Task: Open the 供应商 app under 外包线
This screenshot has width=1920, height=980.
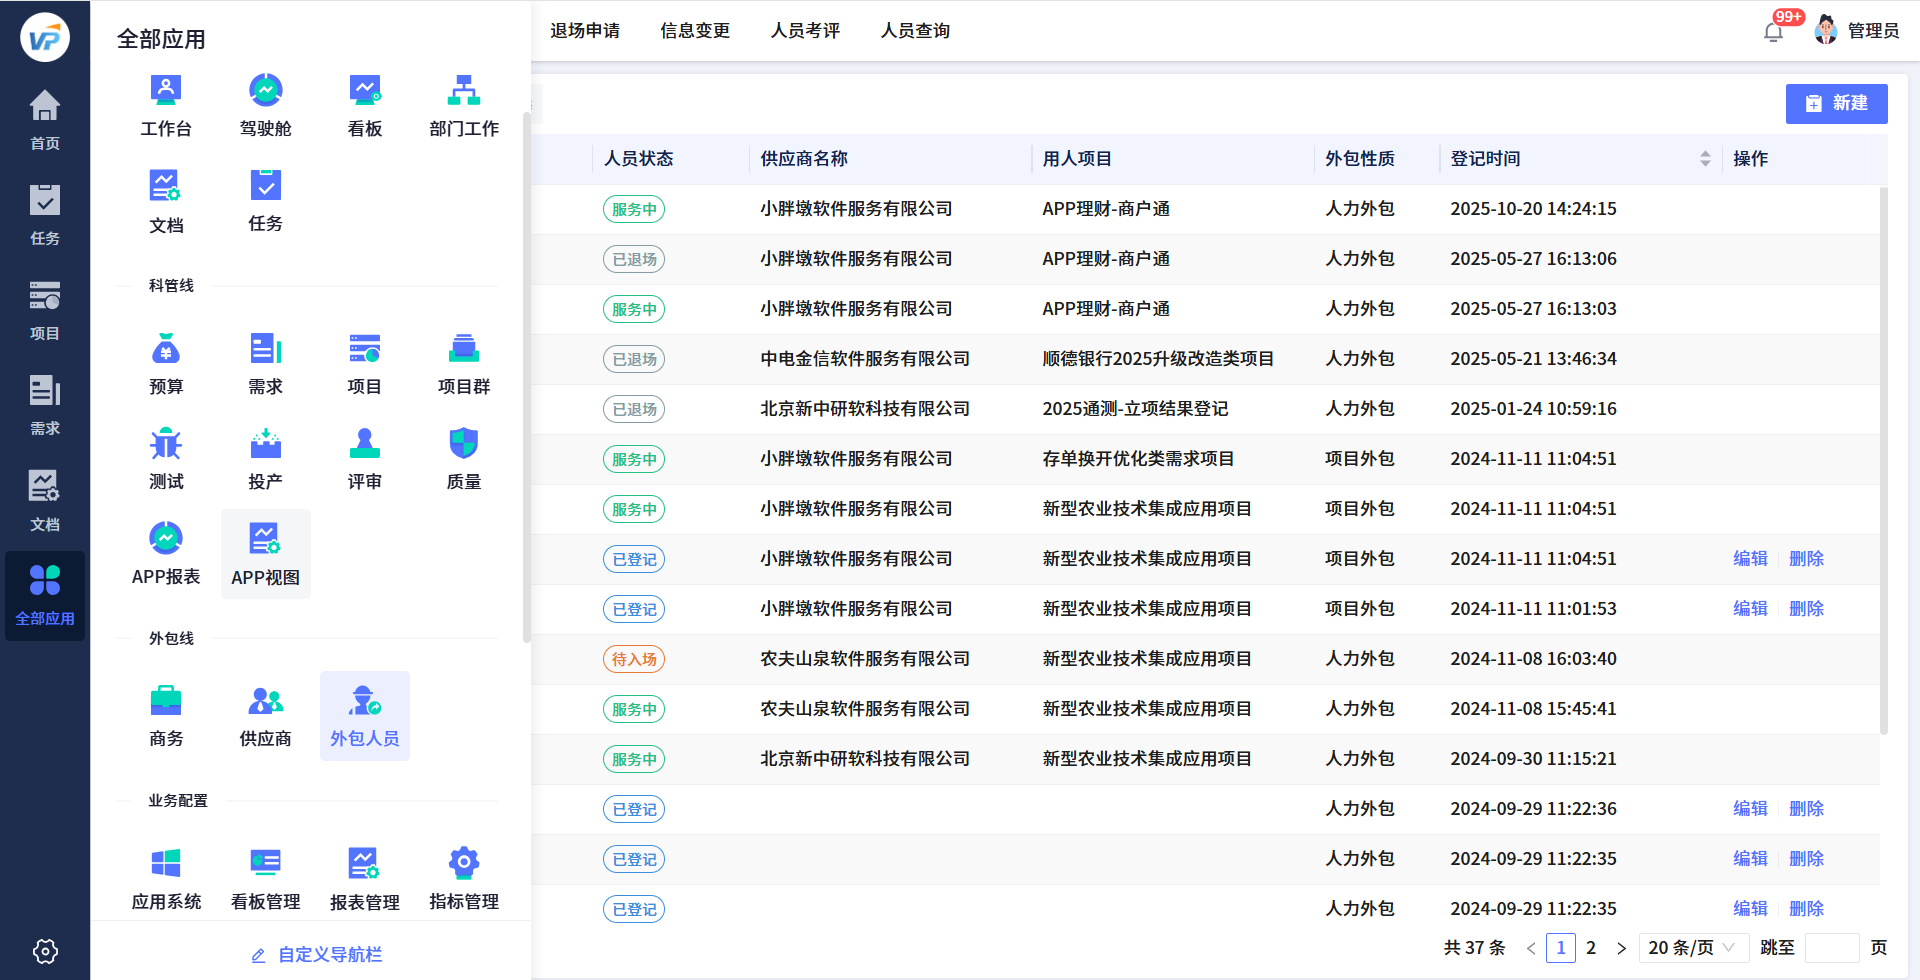Action: point(265,714)
